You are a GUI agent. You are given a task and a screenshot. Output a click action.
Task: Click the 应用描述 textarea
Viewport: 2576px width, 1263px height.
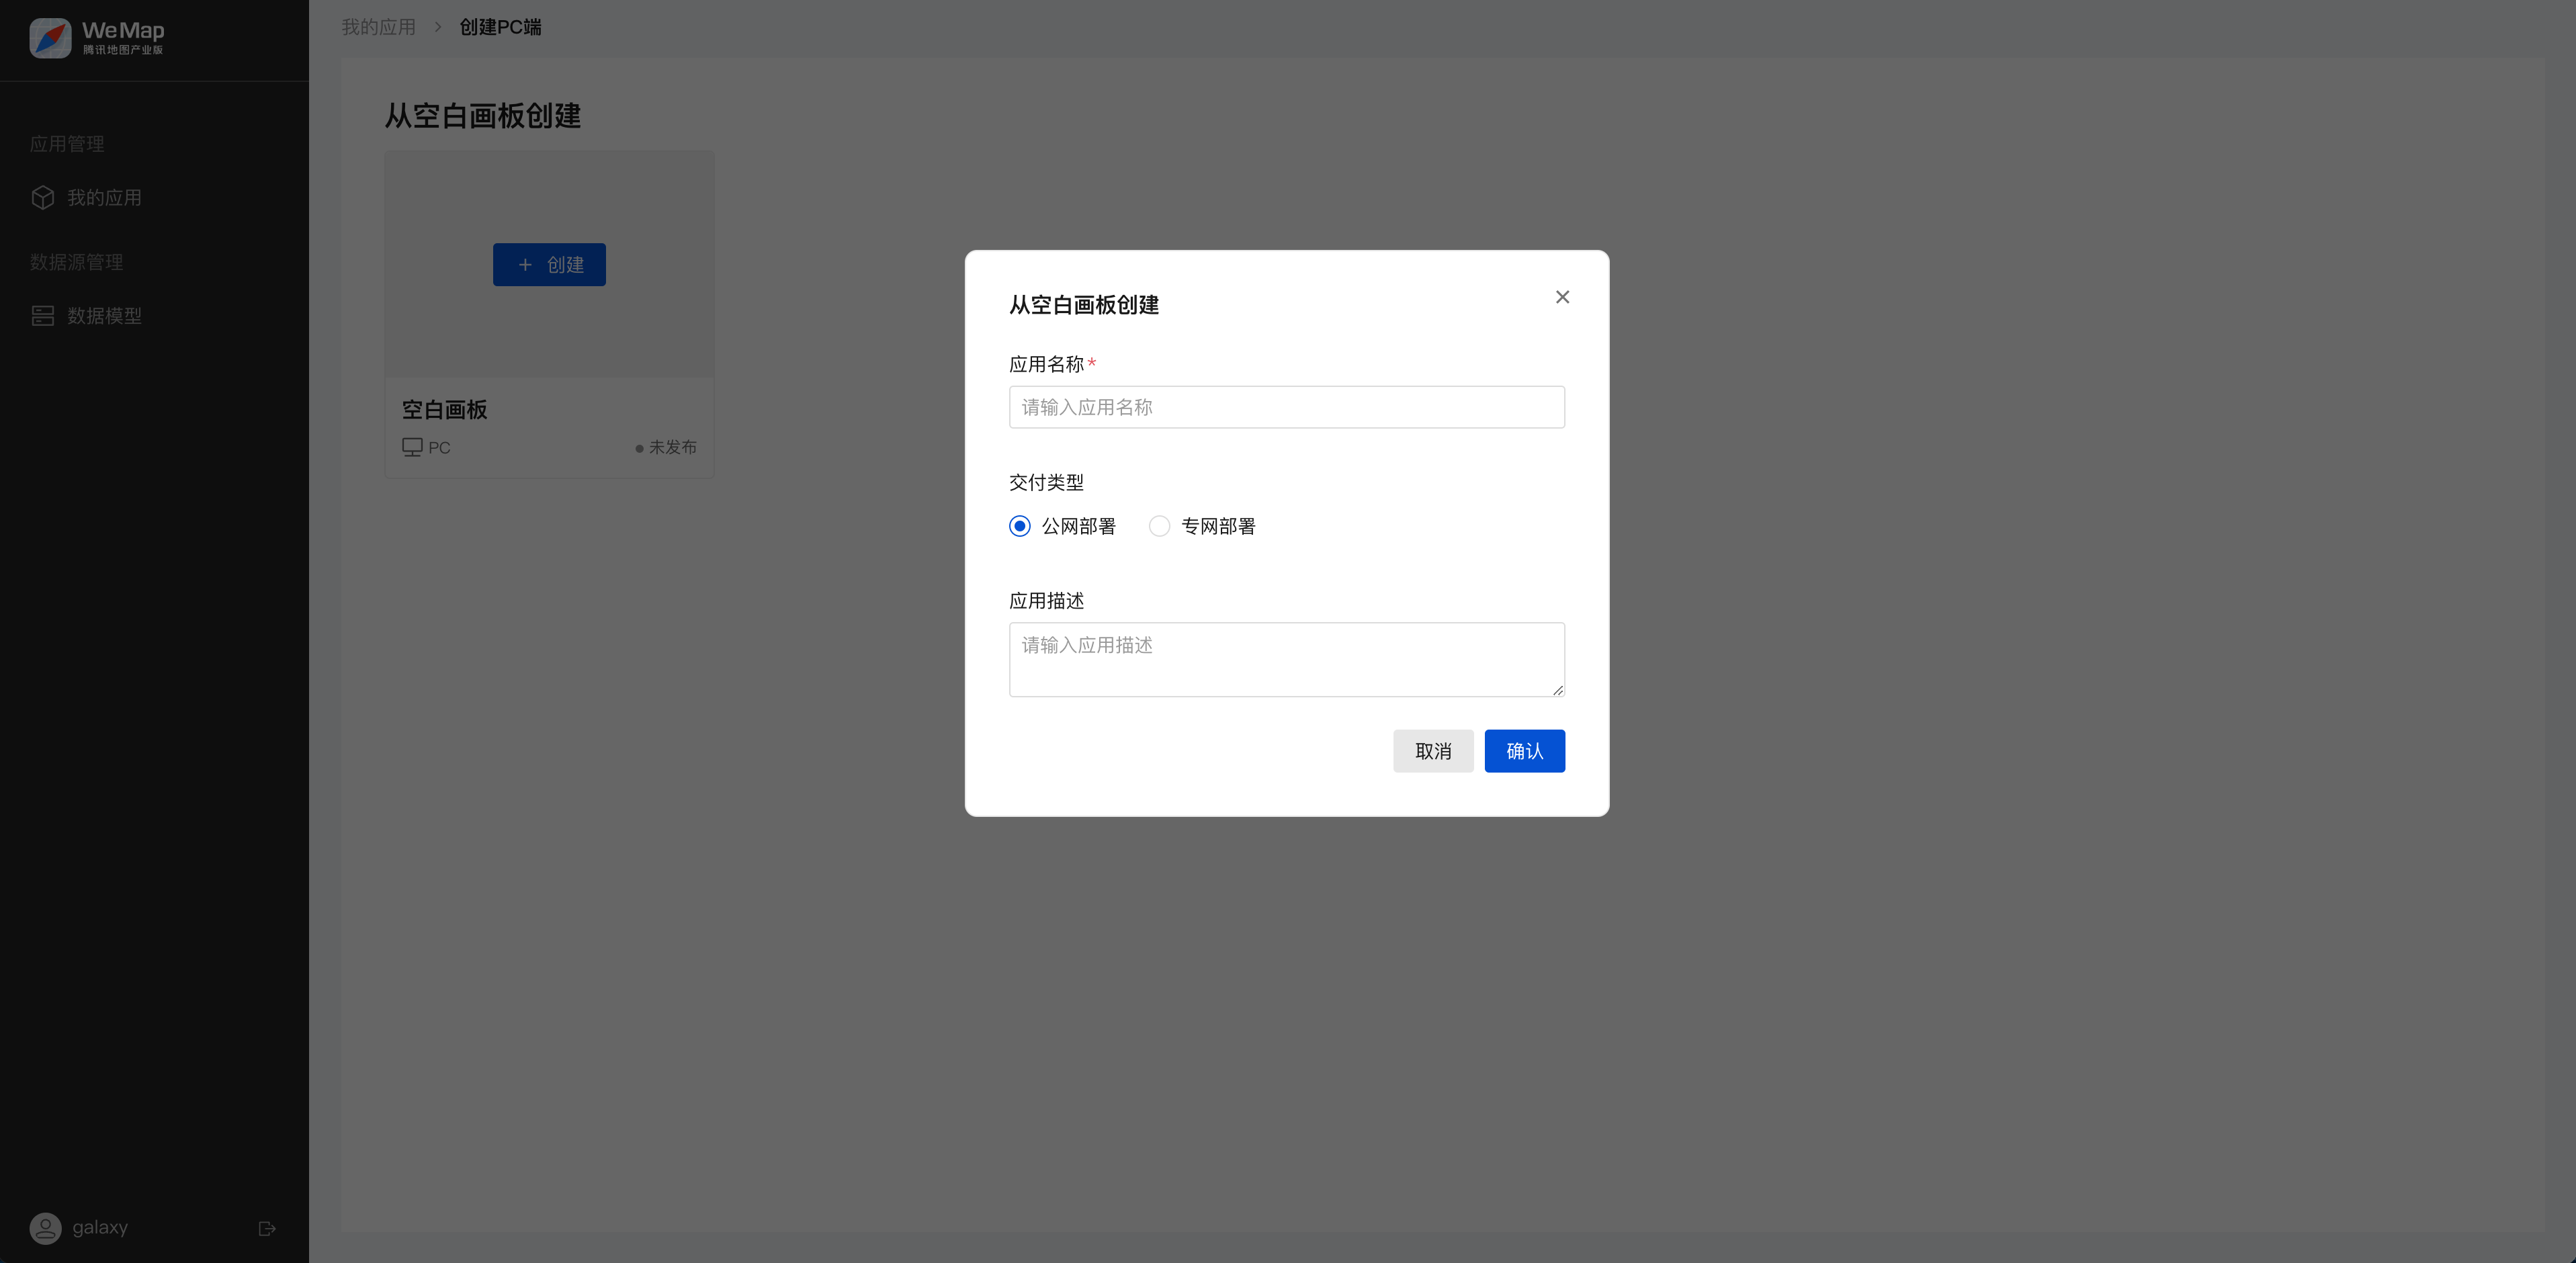click(x=1286, y=659)
